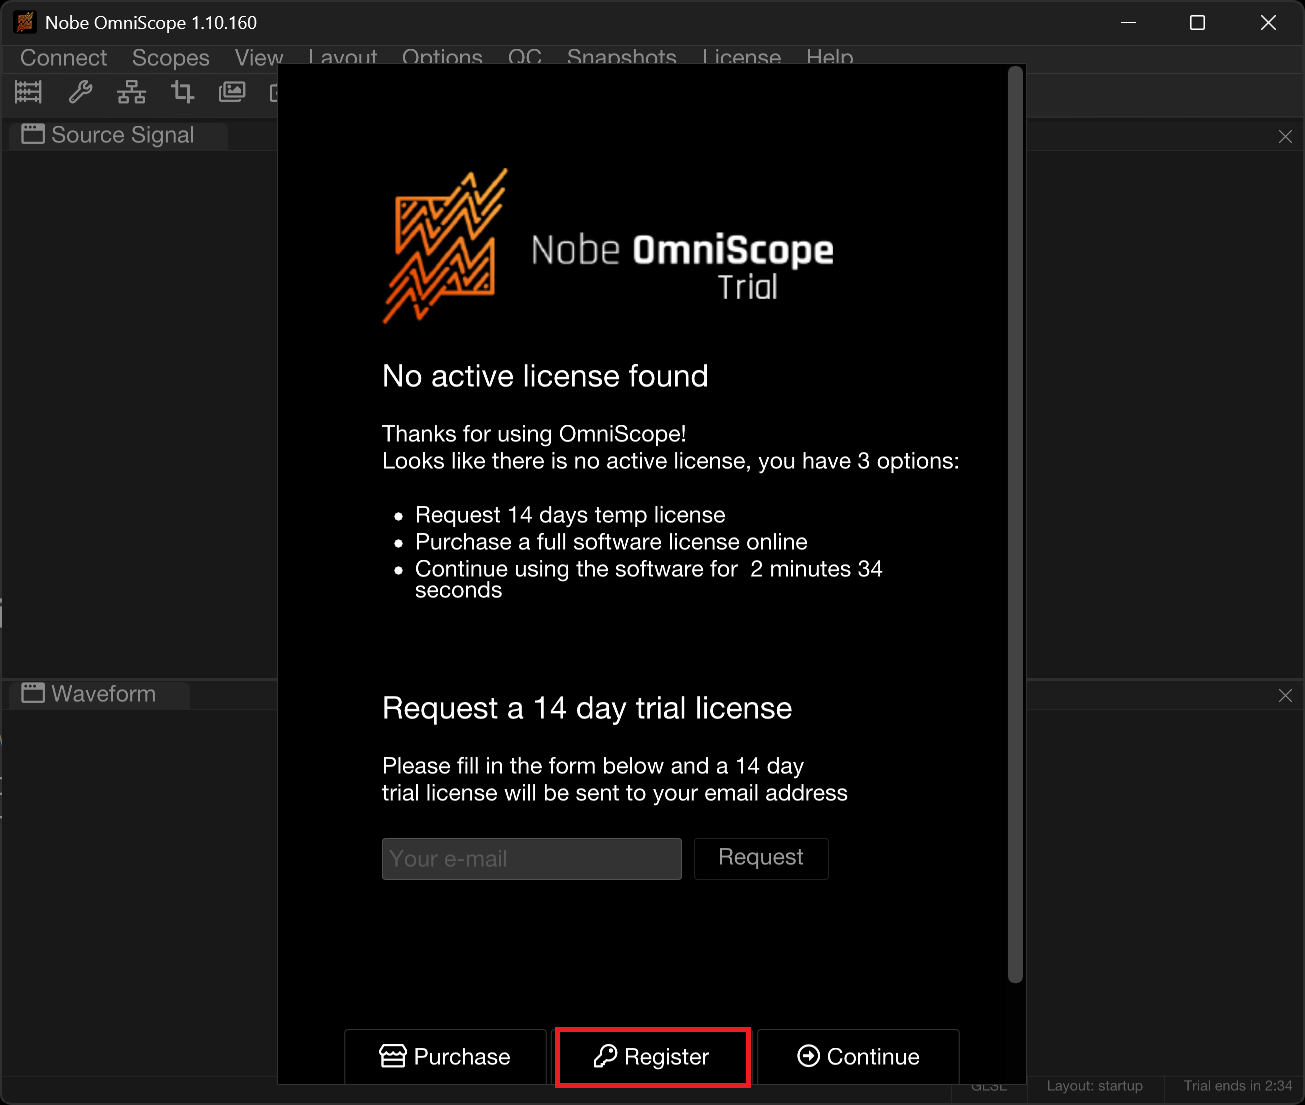Maximize the OmniScope window

1197,22
